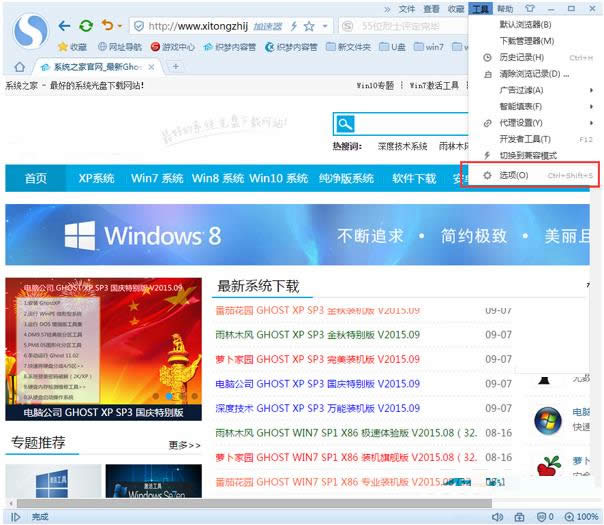Open the XP系统 navigation tab

[96, 178]
